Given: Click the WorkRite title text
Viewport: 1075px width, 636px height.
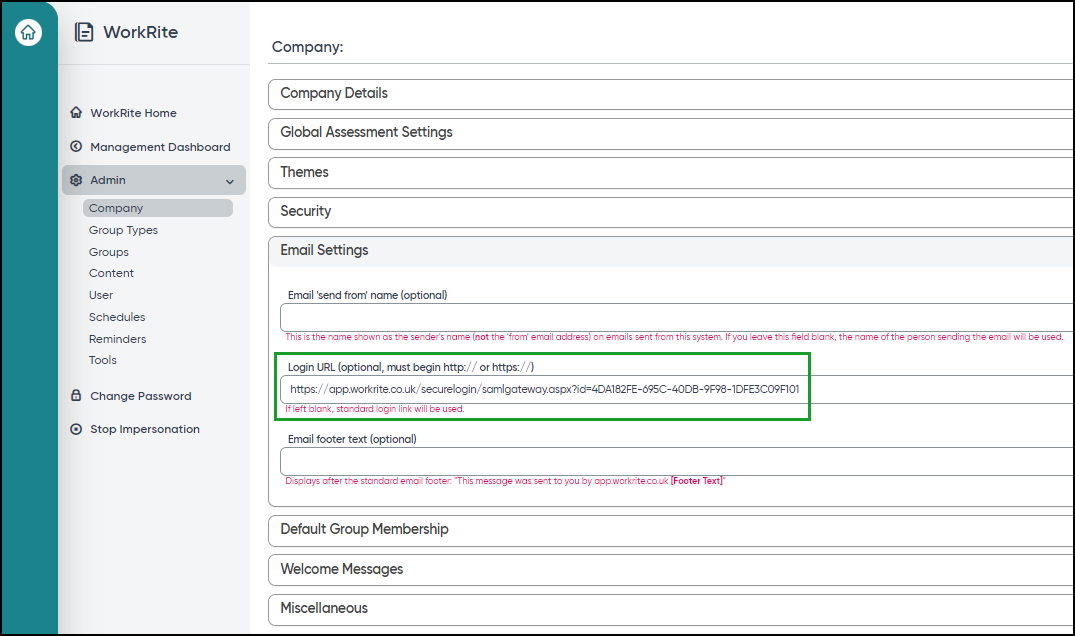Looking at the screenshot, I should coord(141,32).
